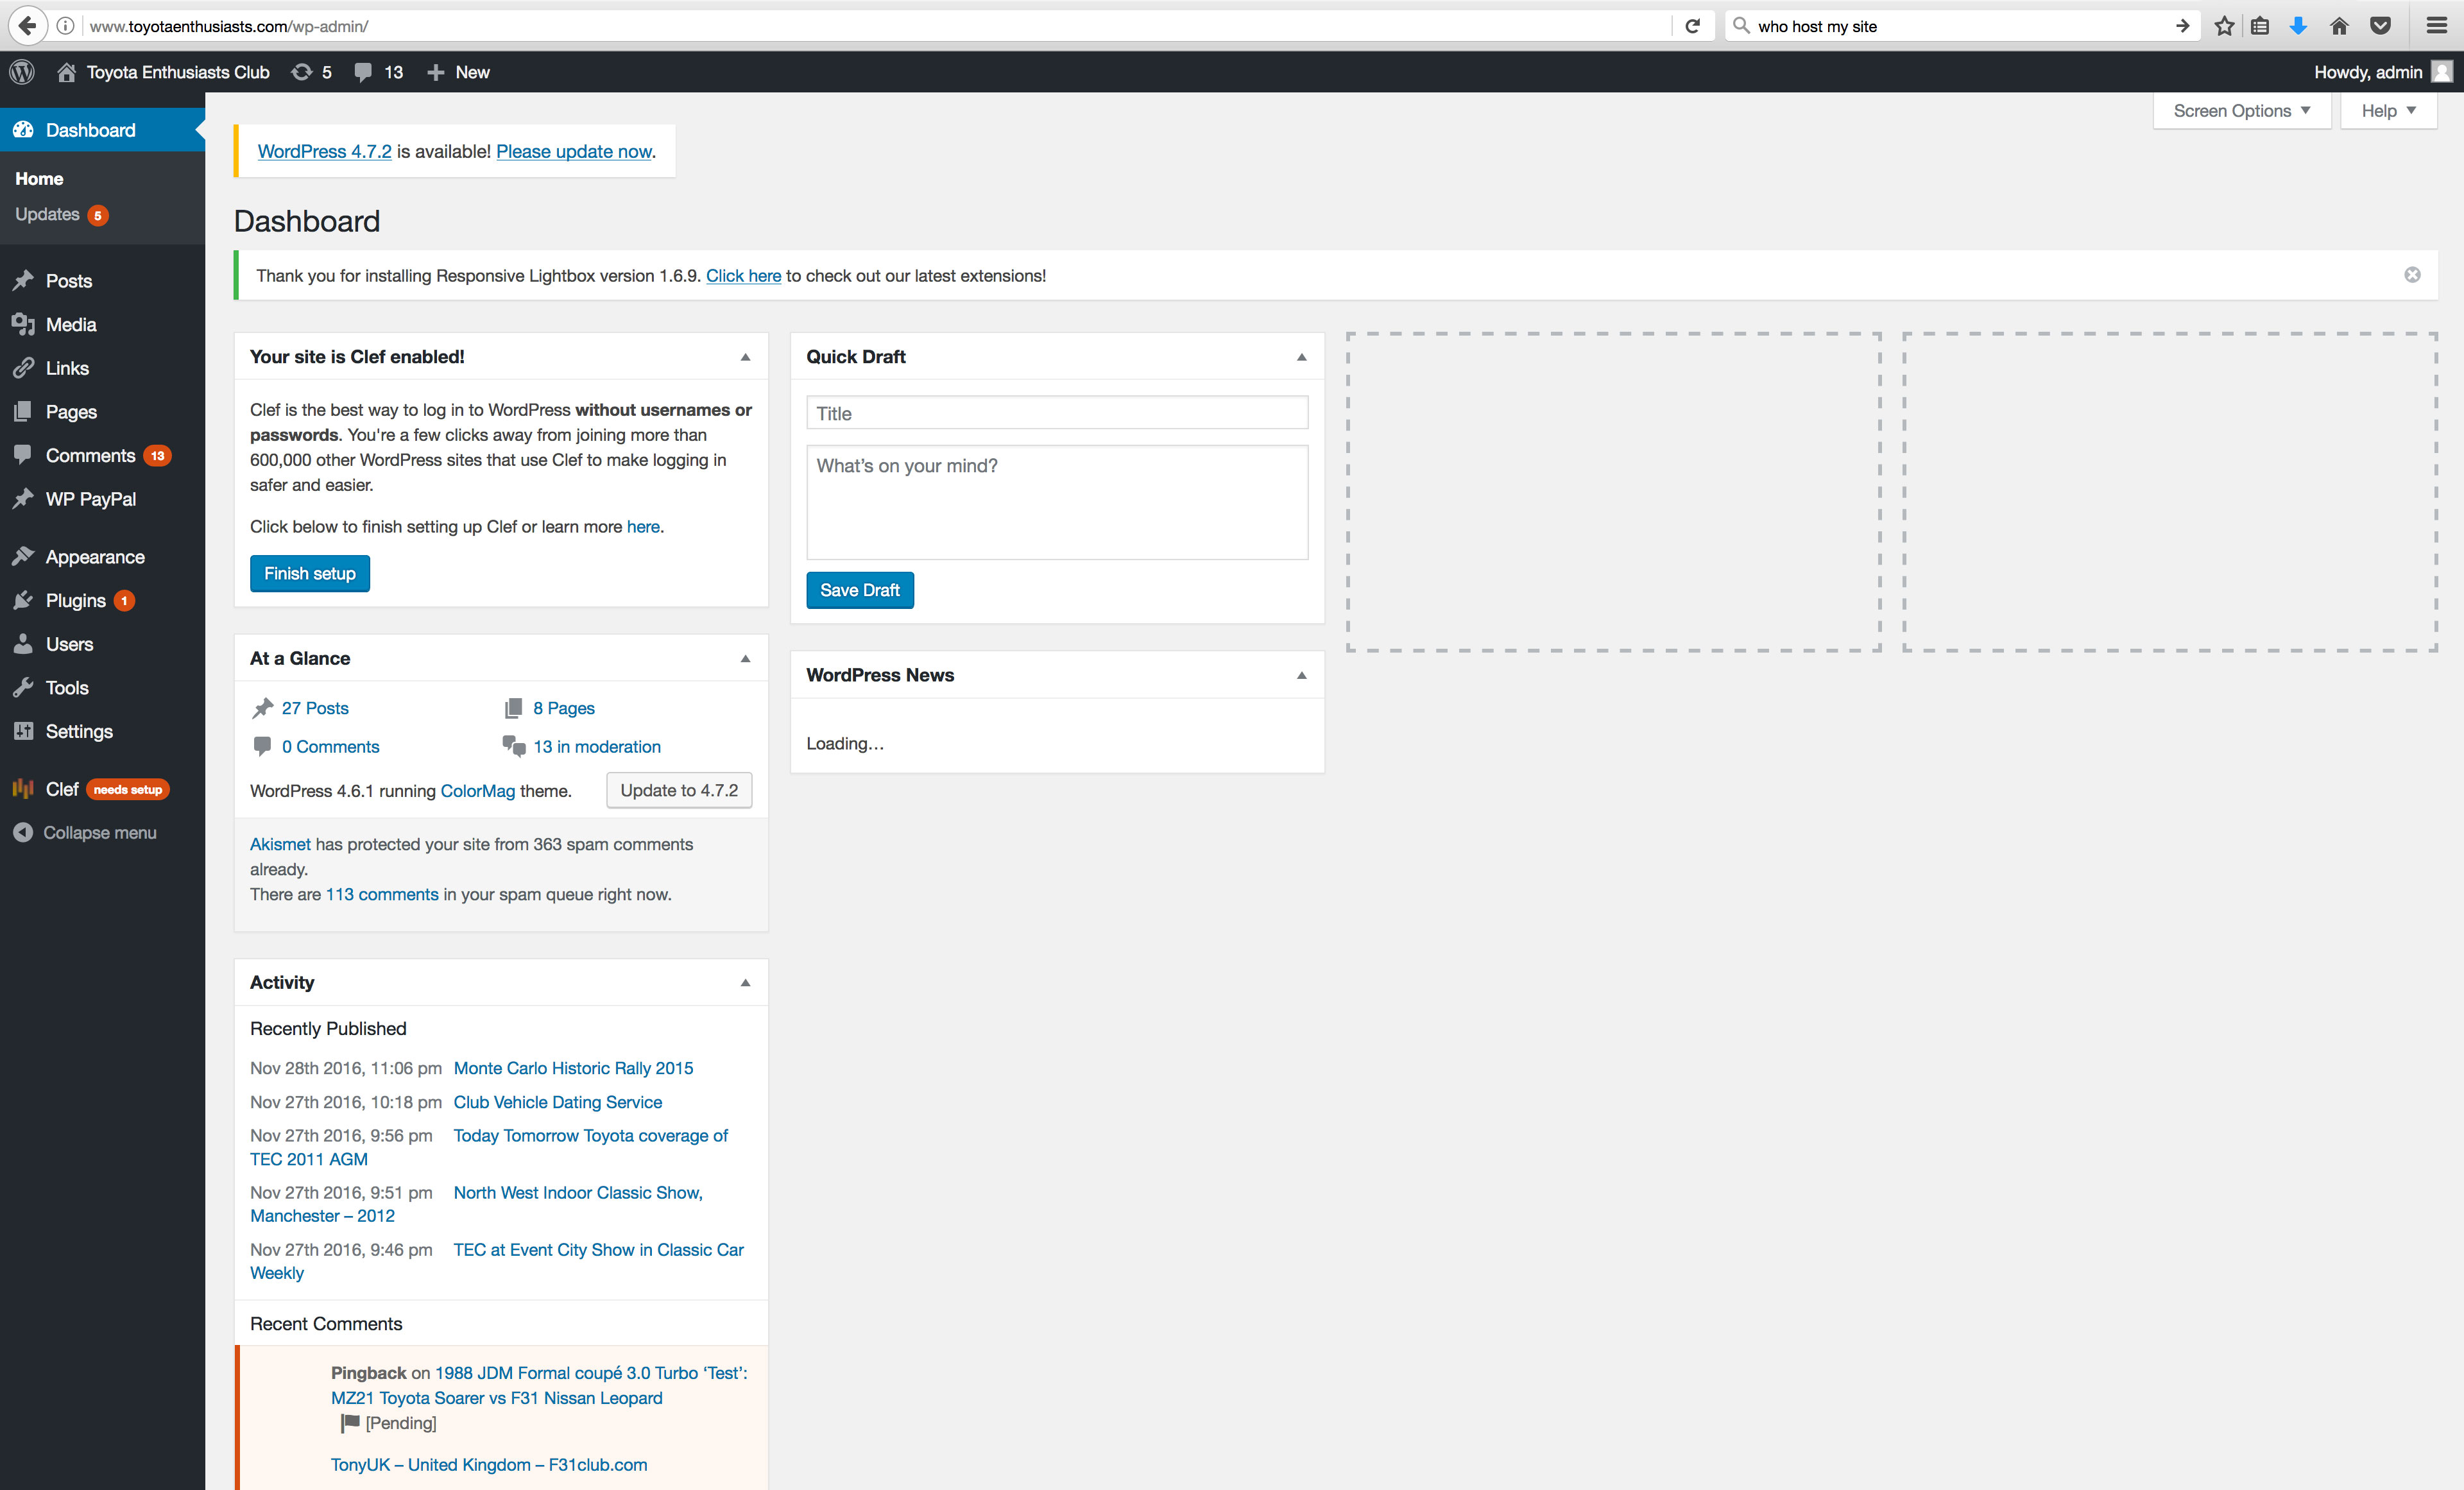2464x1490 pixels.
Task: Open the Firefox hamburger menu
Action: click(x=2437, y=26)
